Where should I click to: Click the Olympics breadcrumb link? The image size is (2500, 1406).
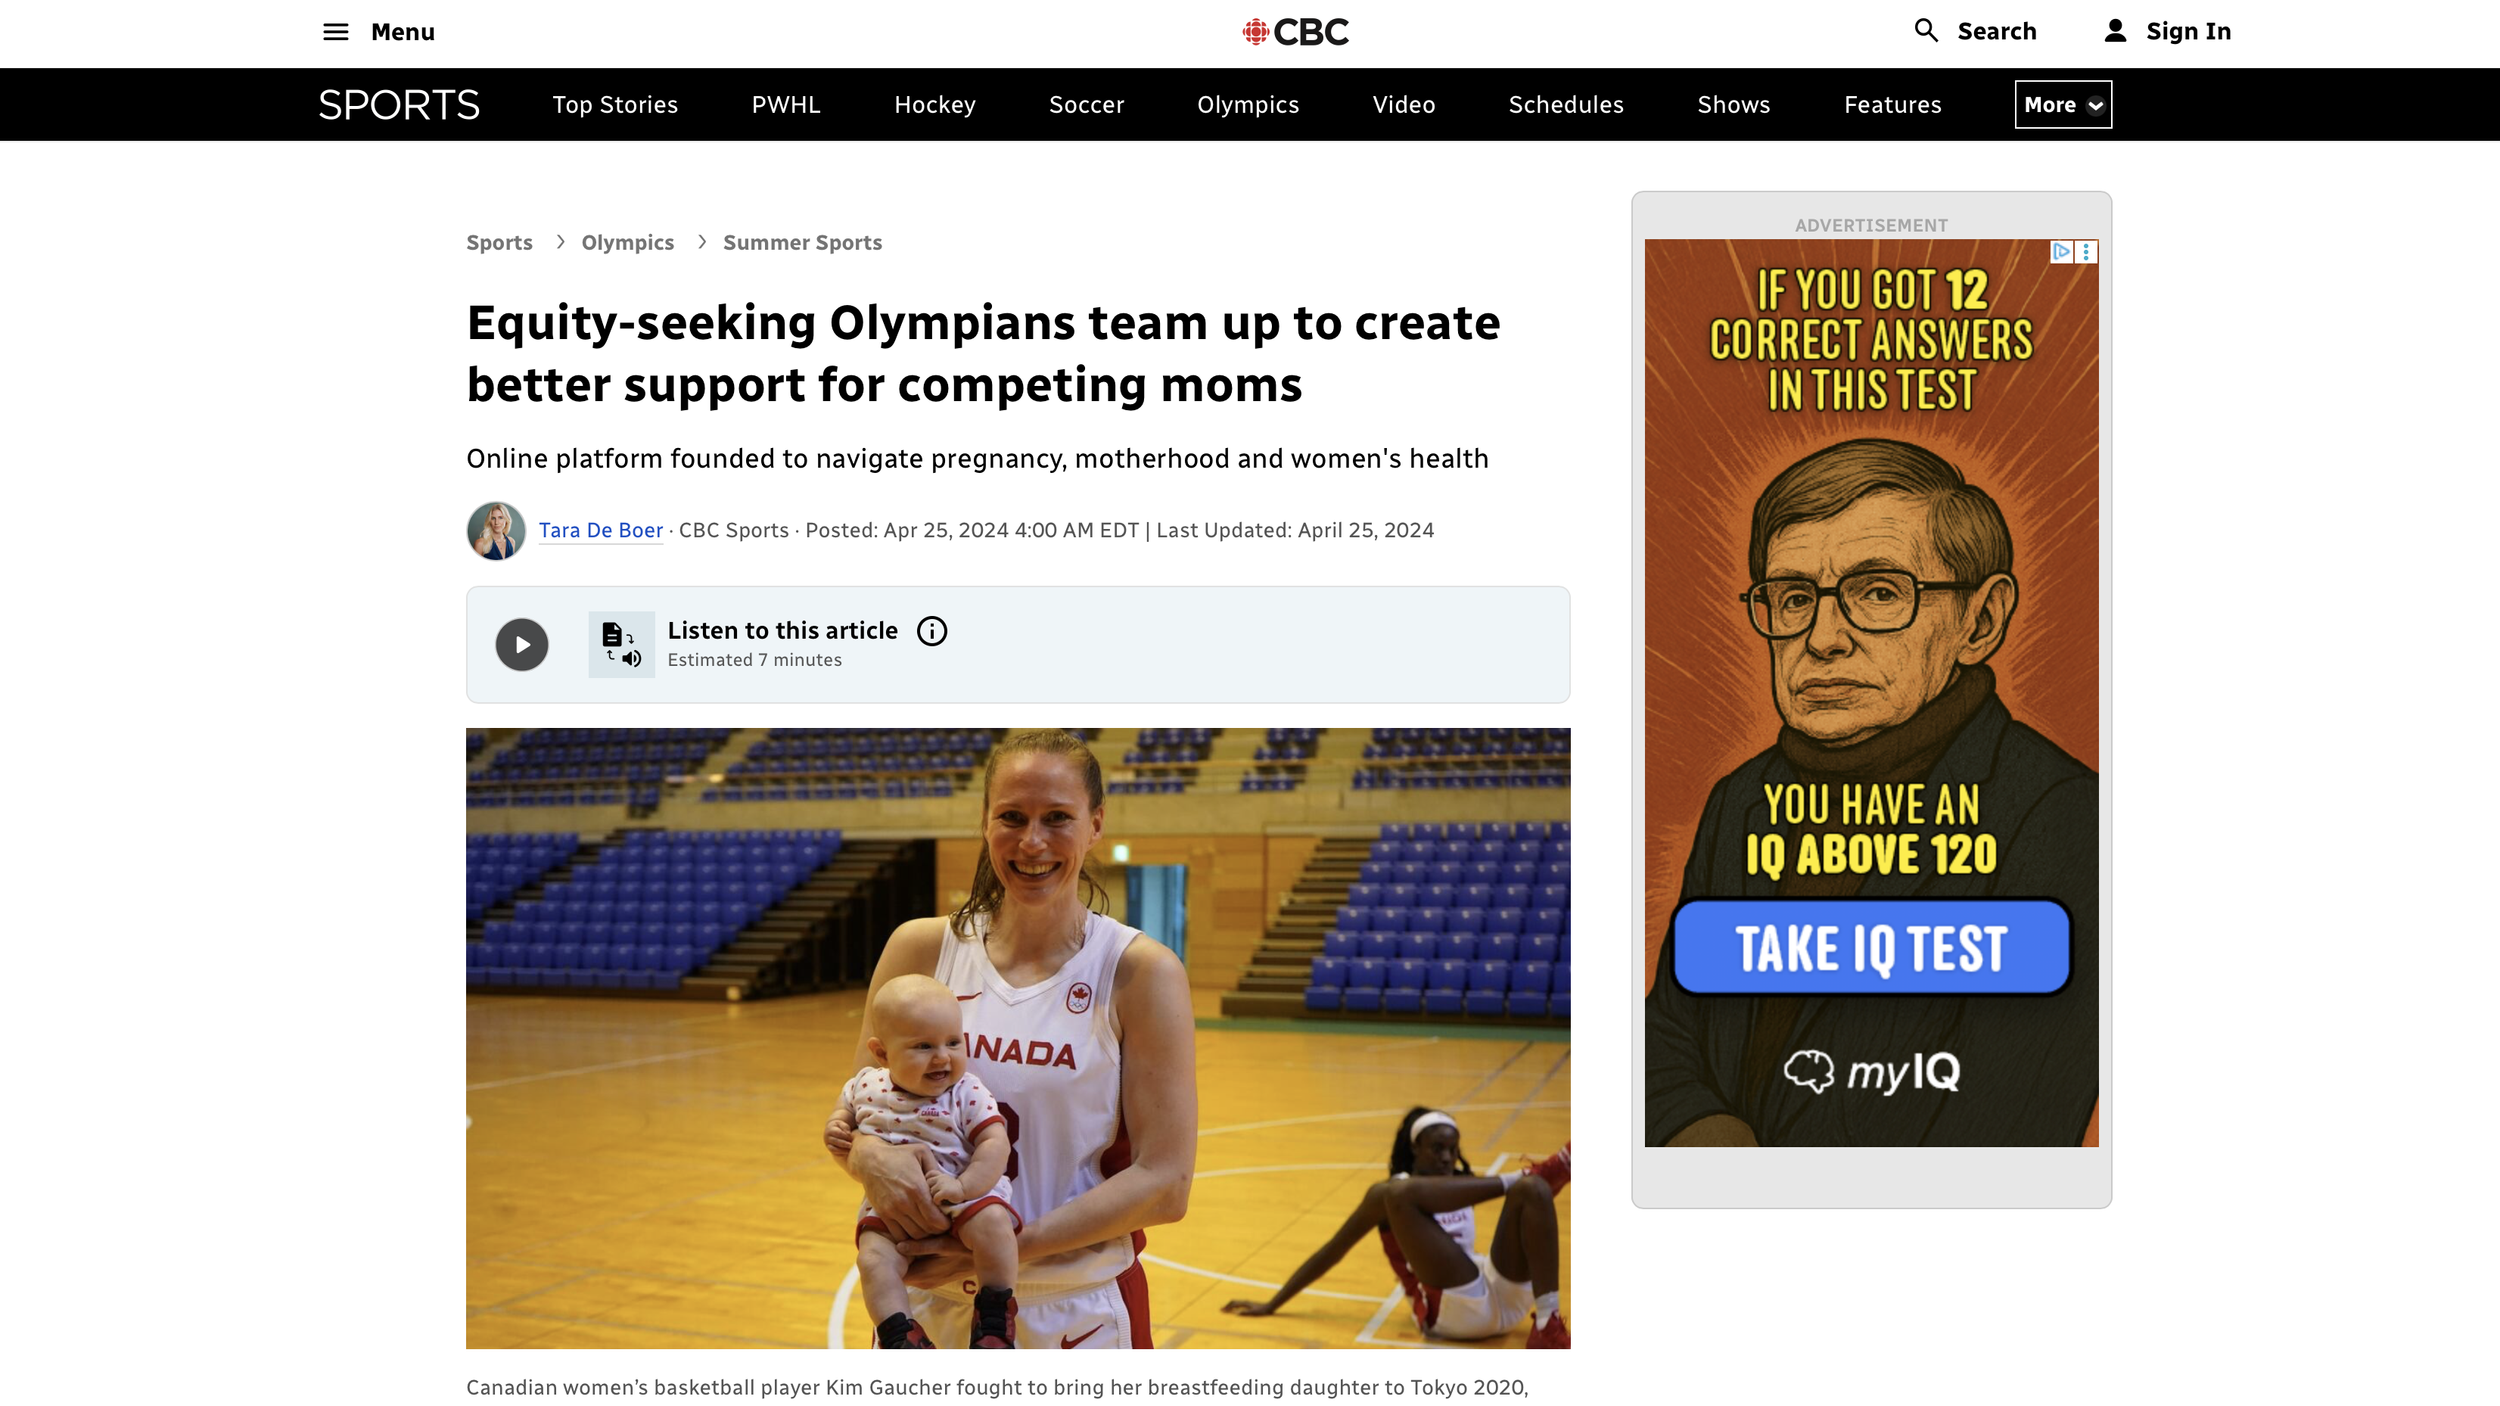(628, 243)
